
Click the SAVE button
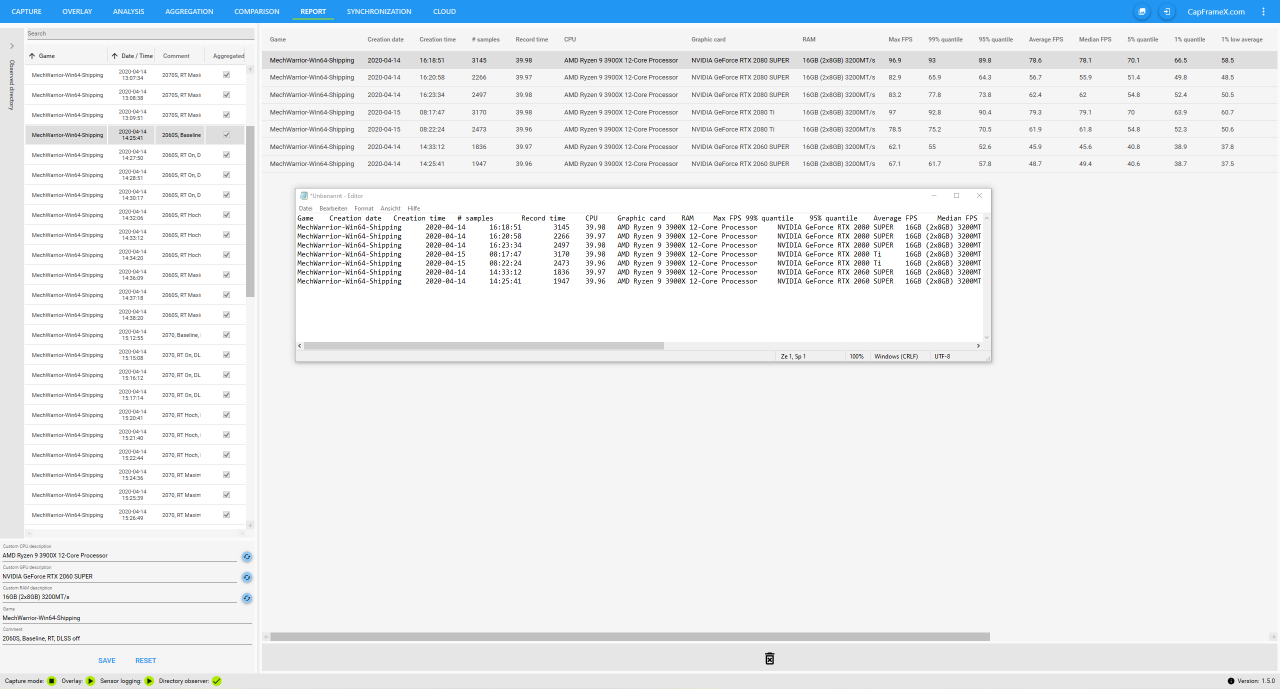(x=107, y=660)
